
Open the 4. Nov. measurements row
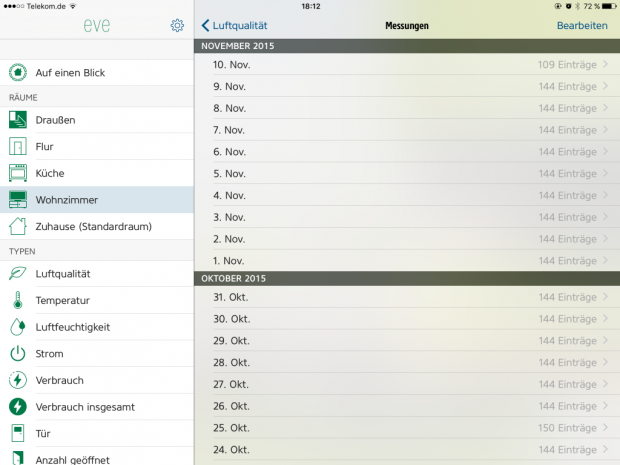407,195
